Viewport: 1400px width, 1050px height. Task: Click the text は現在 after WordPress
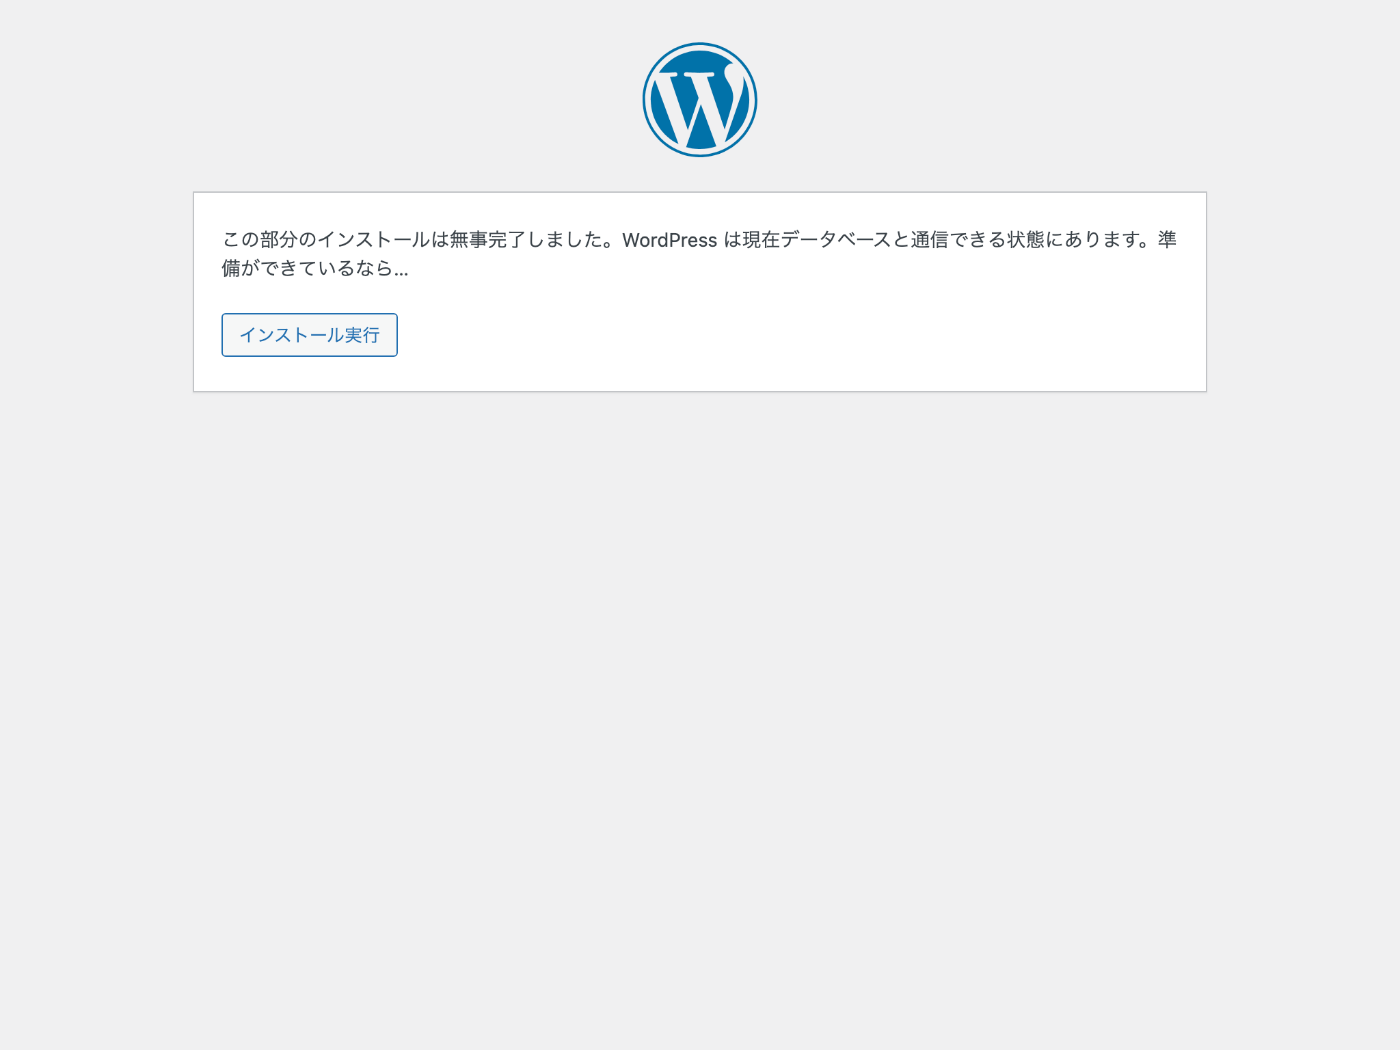click(x=751, y=240)
